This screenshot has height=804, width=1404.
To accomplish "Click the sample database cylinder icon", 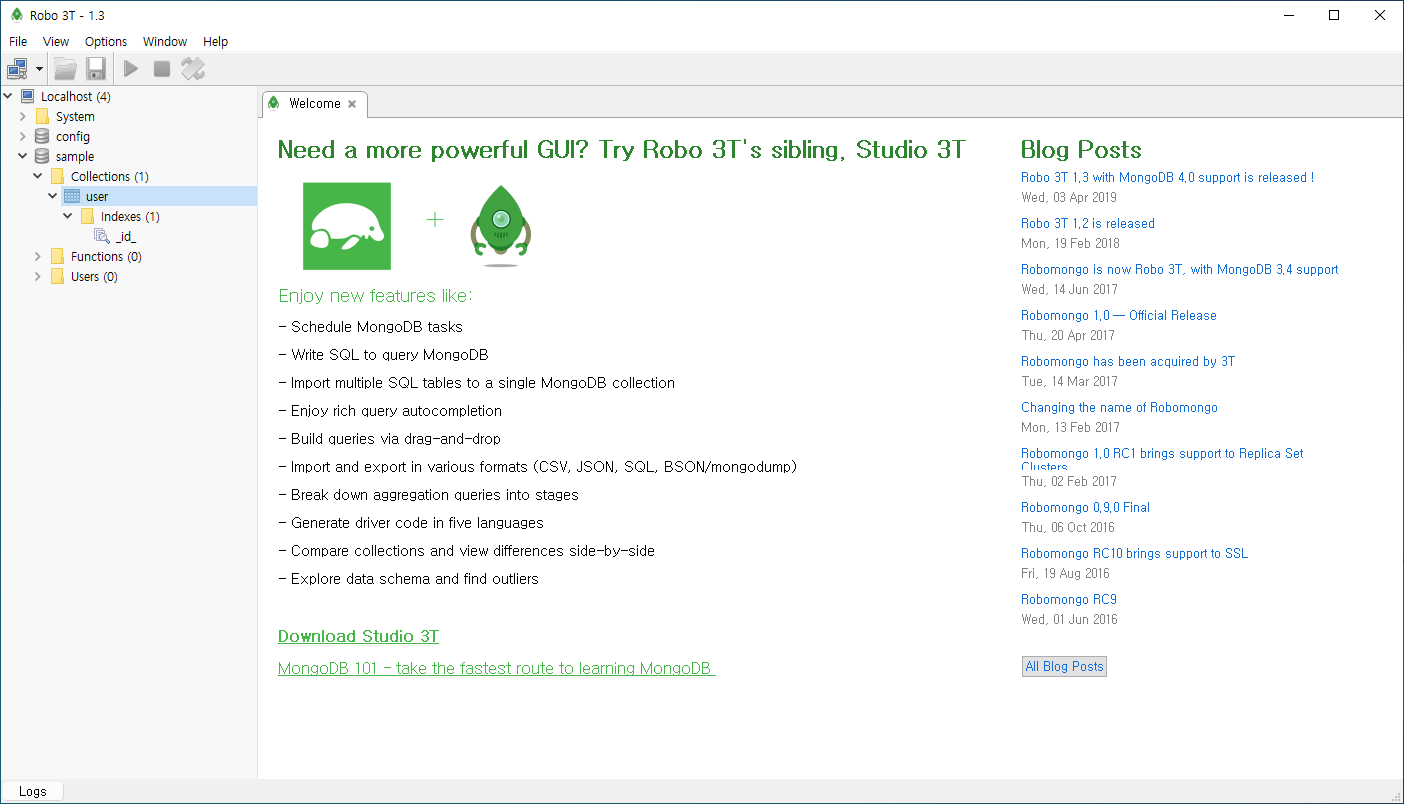I will tap(42, 156).
